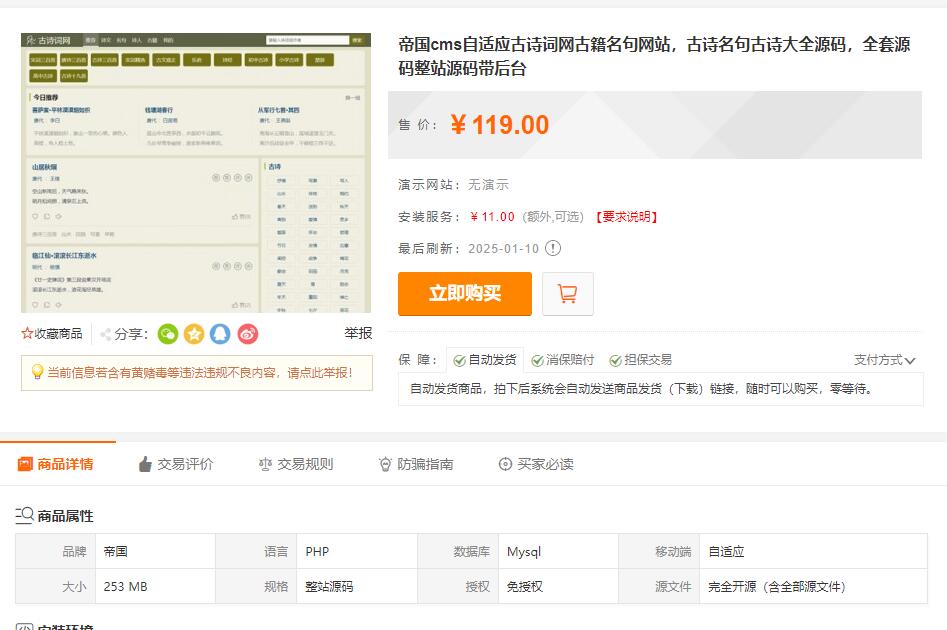Click the info icon beside last refresh date

553,248
